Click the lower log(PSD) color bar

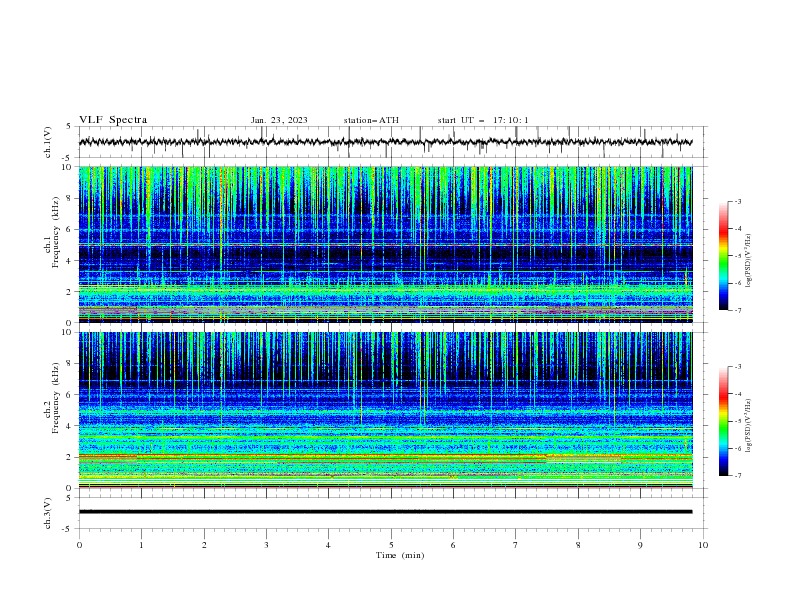(x=723, y=421)
